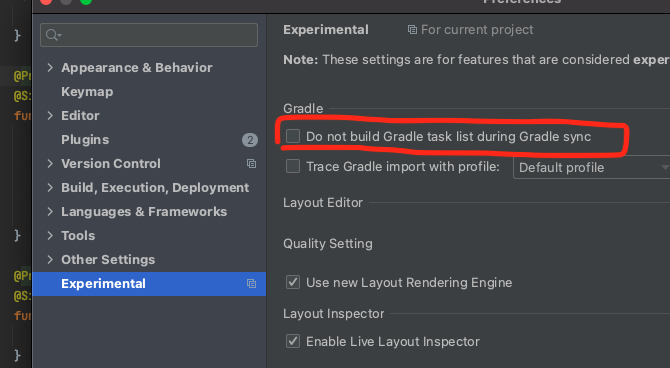Open Appearance & Behavior settings

click(x=137, y=68)
